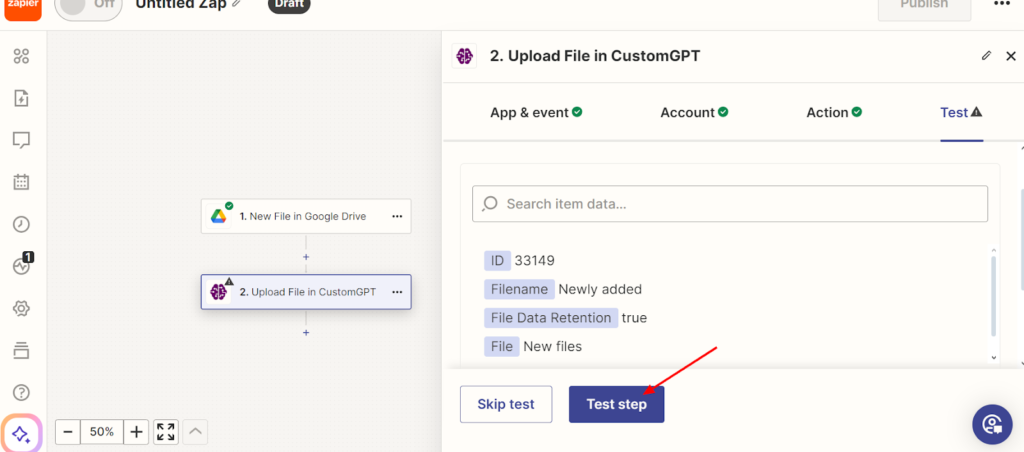Click the Search item data field
The height and width of the screenshot is (452, 1024).
[x=730, y=204]
